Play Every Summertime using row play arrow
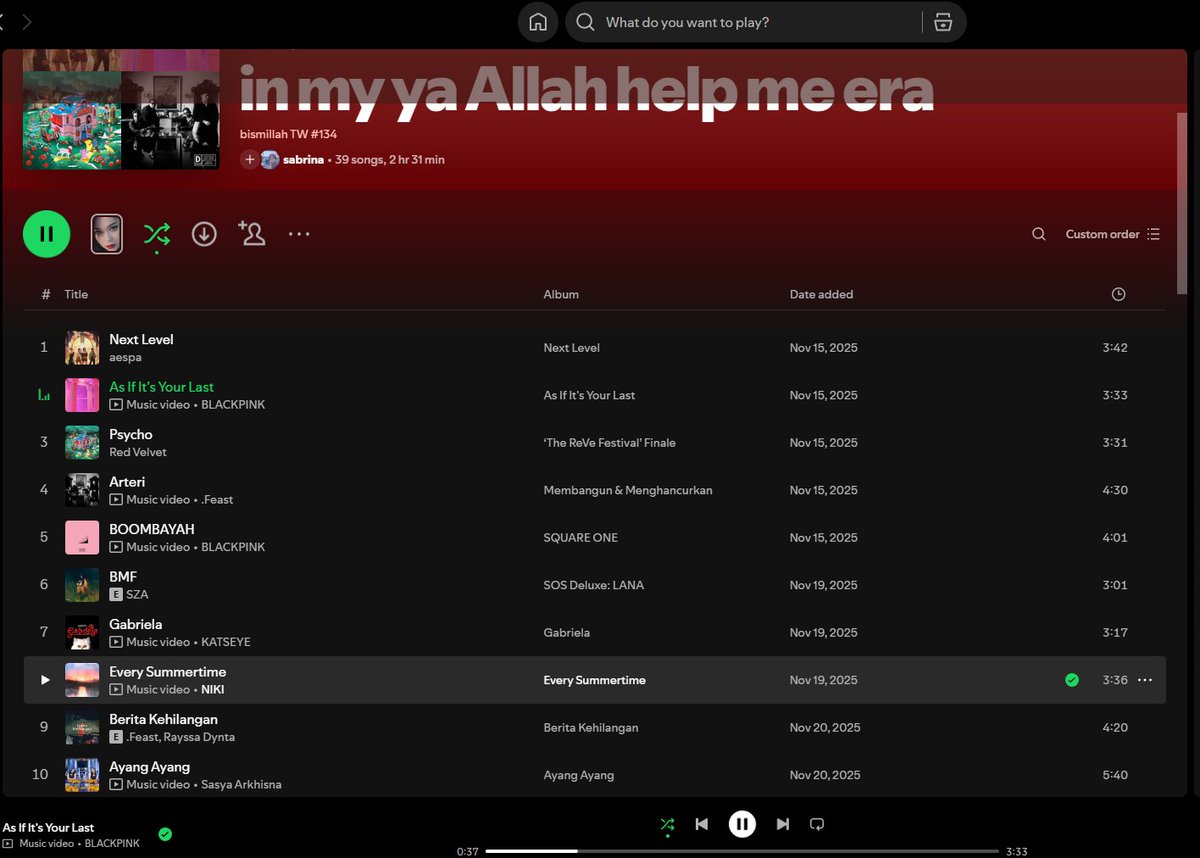Viewport: 1200px width, 858px height. [44, 680]
